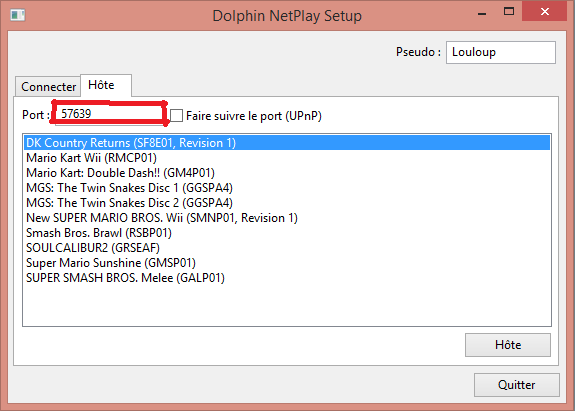Choose Smash Bros. Brawl in the list
The image size is (575, 411).
pos(287,233)
